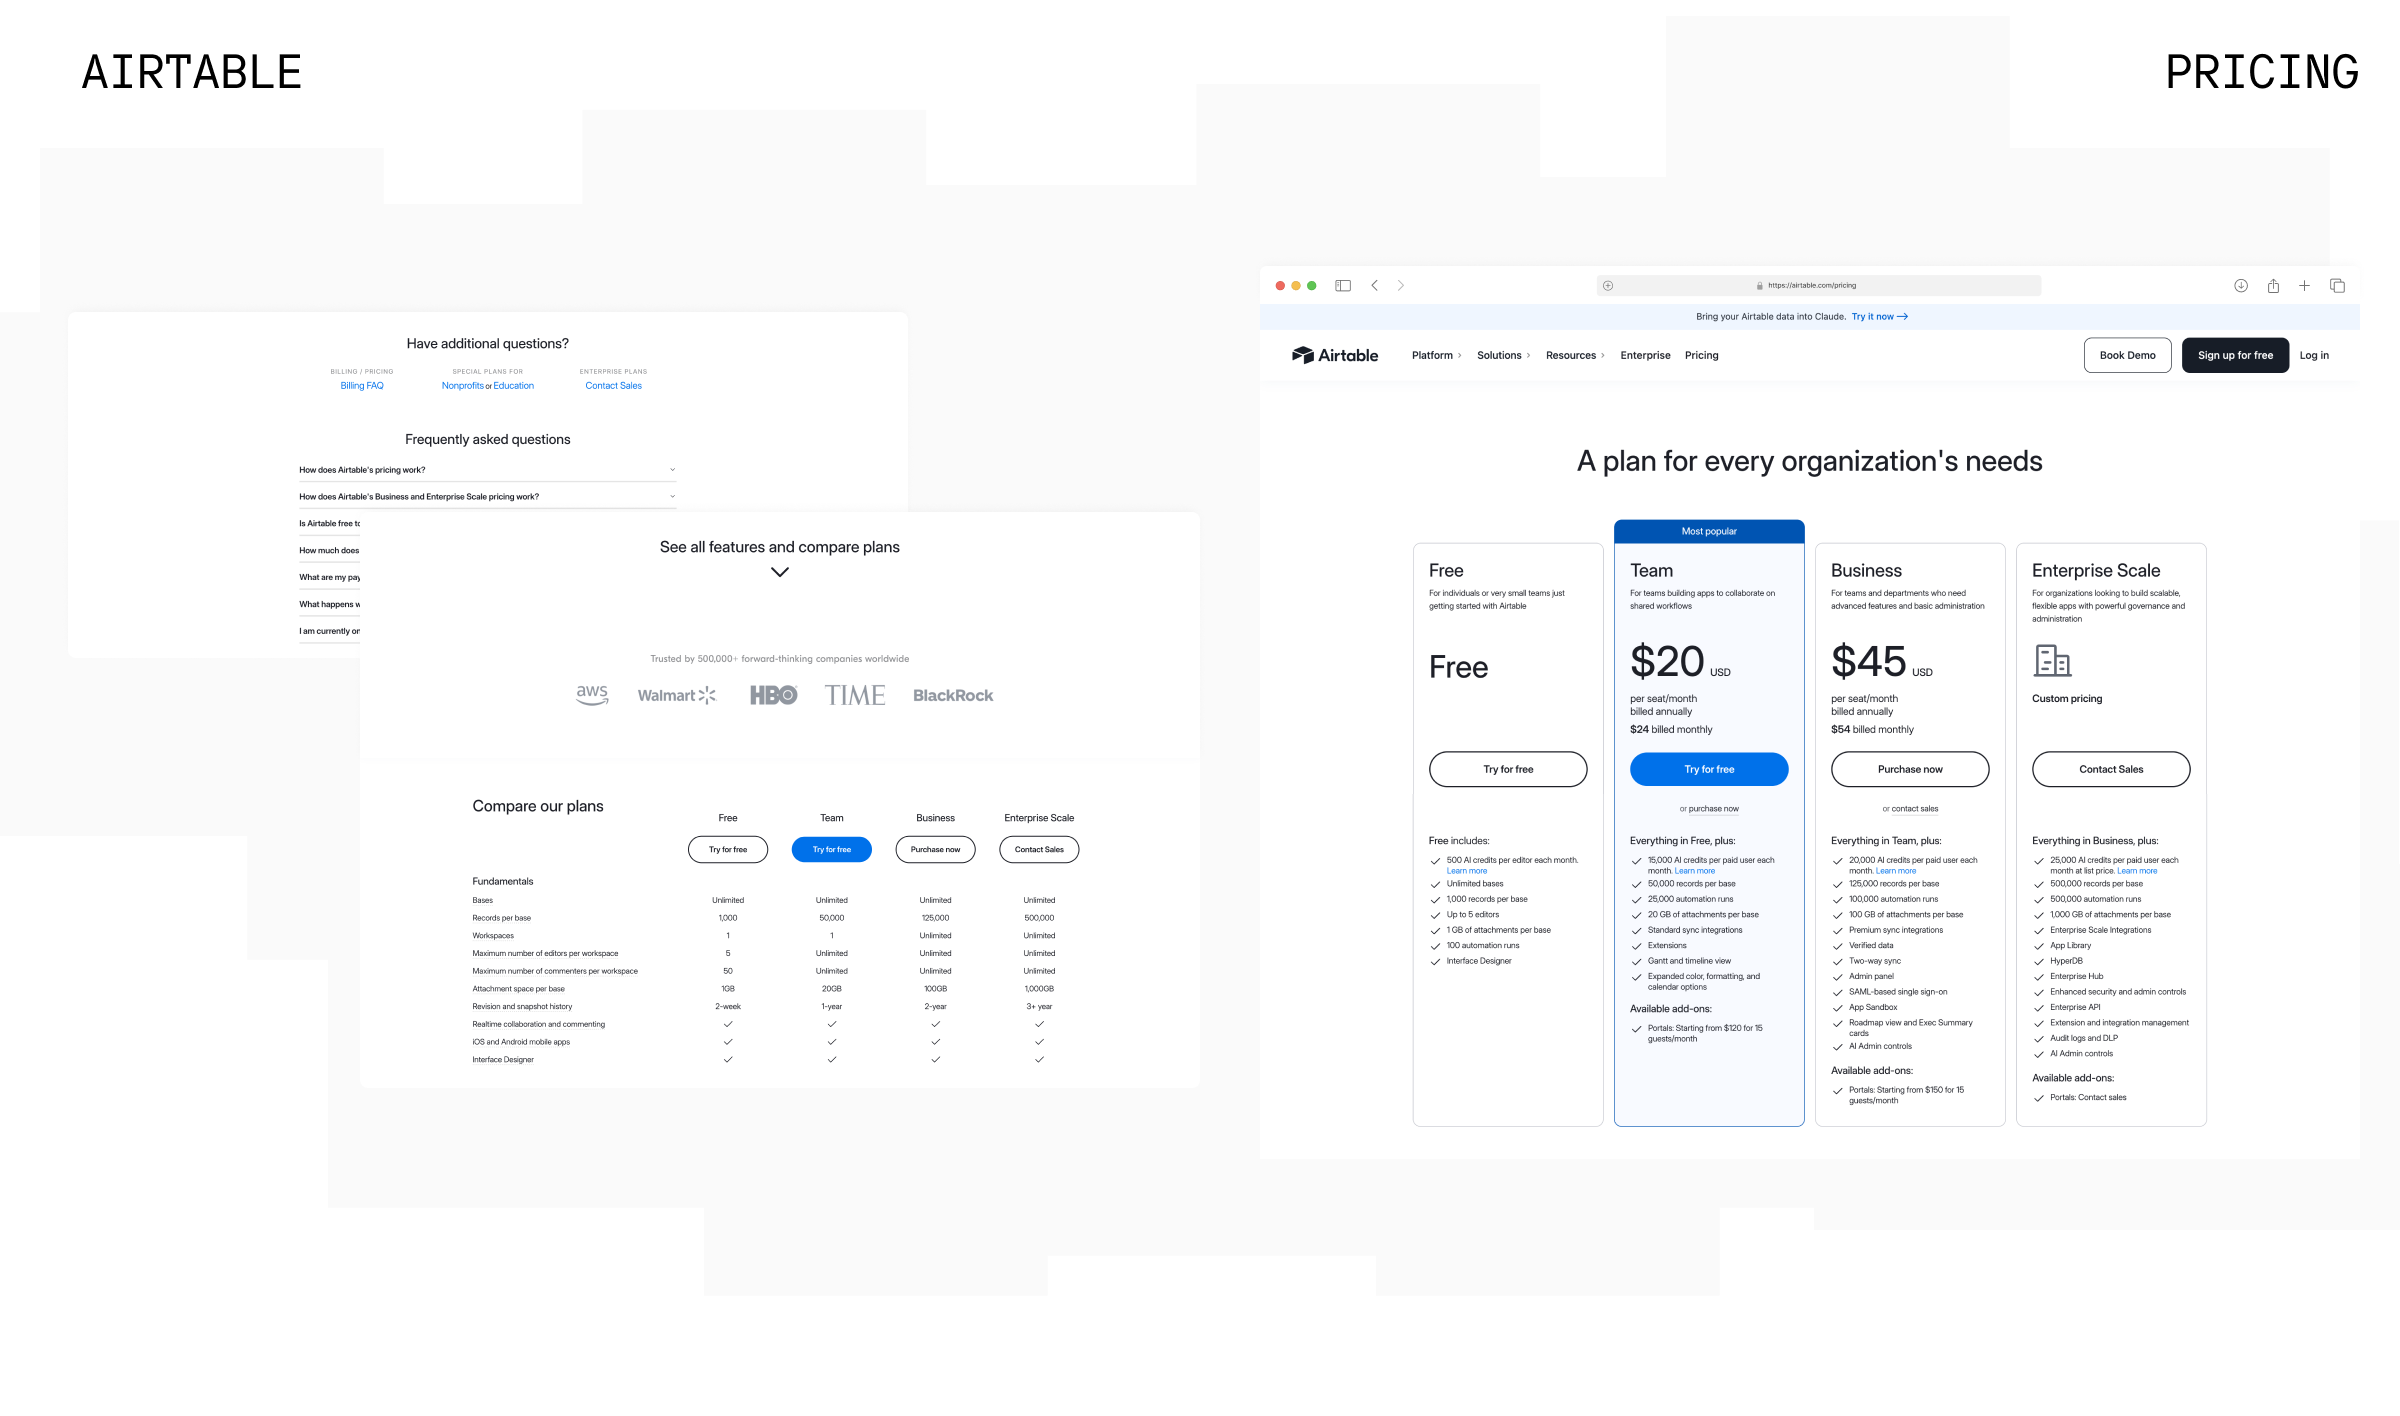
Task: Go back using the browser back arrow
Action: click(1375, 286)
